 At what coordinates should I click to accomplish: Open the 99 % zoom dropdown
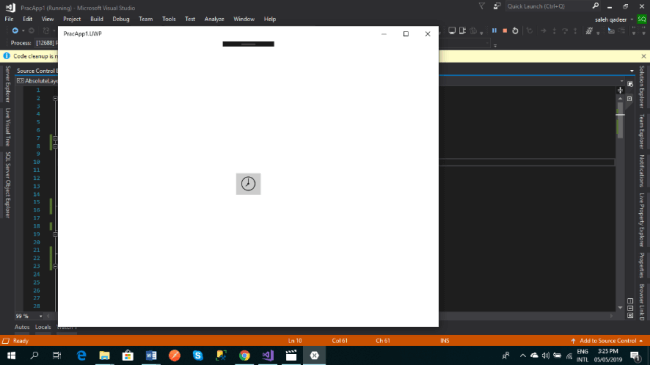coord(41,316)
